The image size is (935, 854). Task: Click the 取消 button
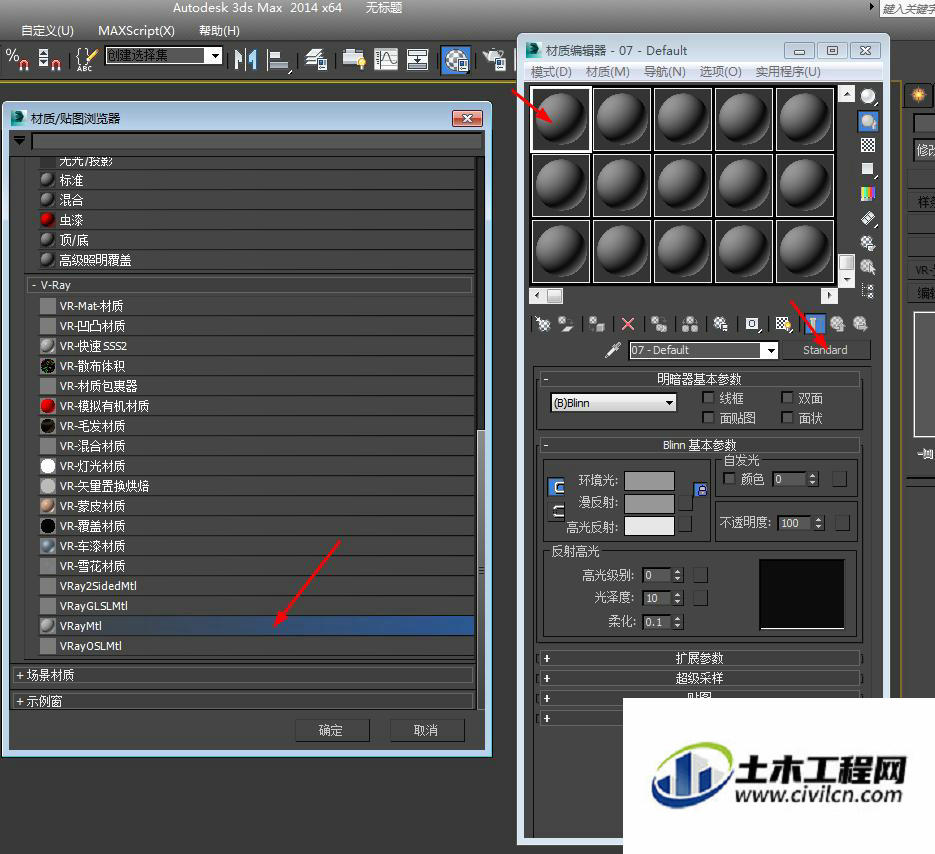[x=427, y=730]
